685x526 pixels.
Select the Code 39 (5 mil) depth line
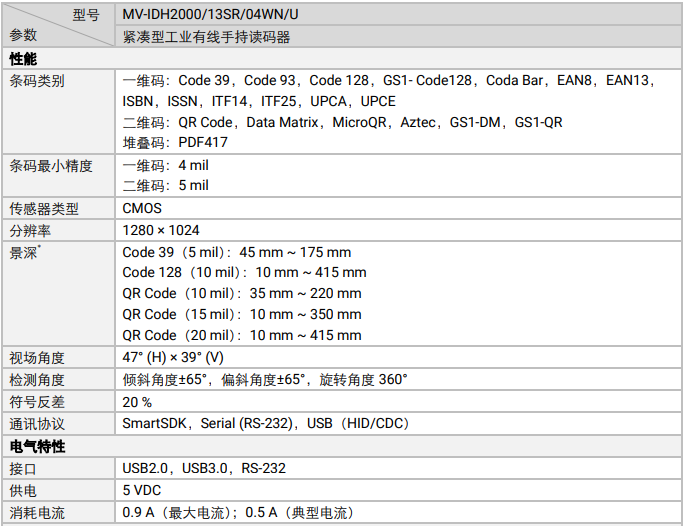(236, 252)
